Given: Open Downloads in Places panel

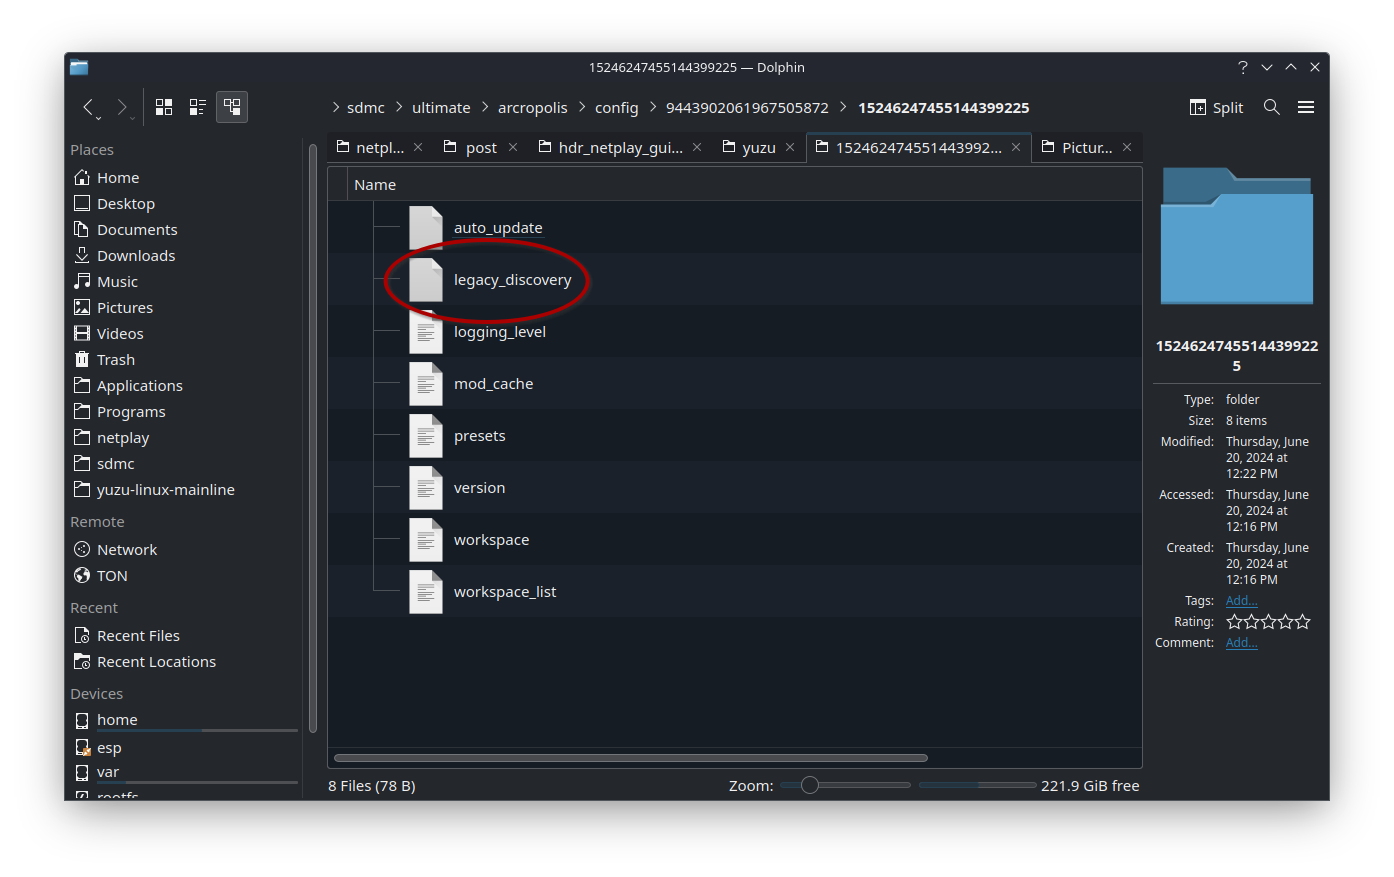Looking at the screenshot, I should tap(185, 255).
